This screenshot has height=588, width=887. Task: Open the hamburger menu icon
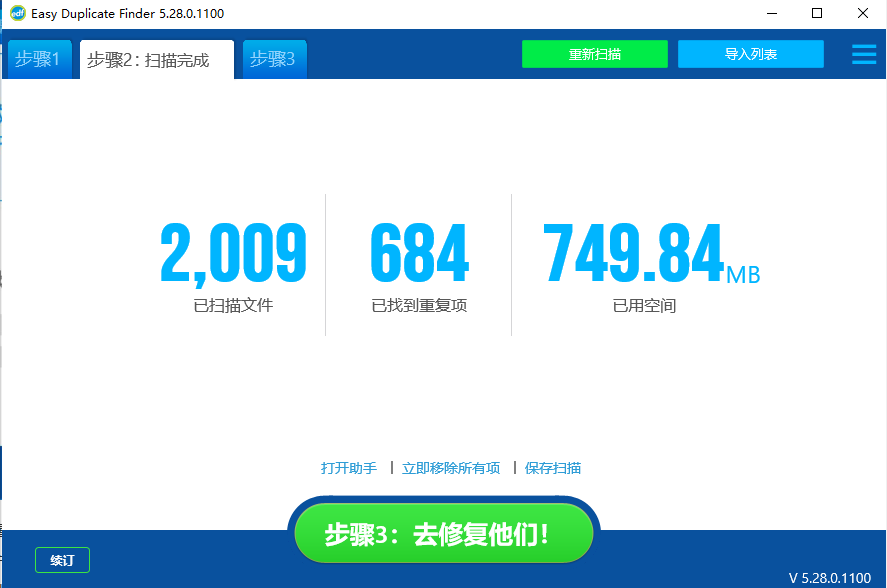[x=863, y=54]
